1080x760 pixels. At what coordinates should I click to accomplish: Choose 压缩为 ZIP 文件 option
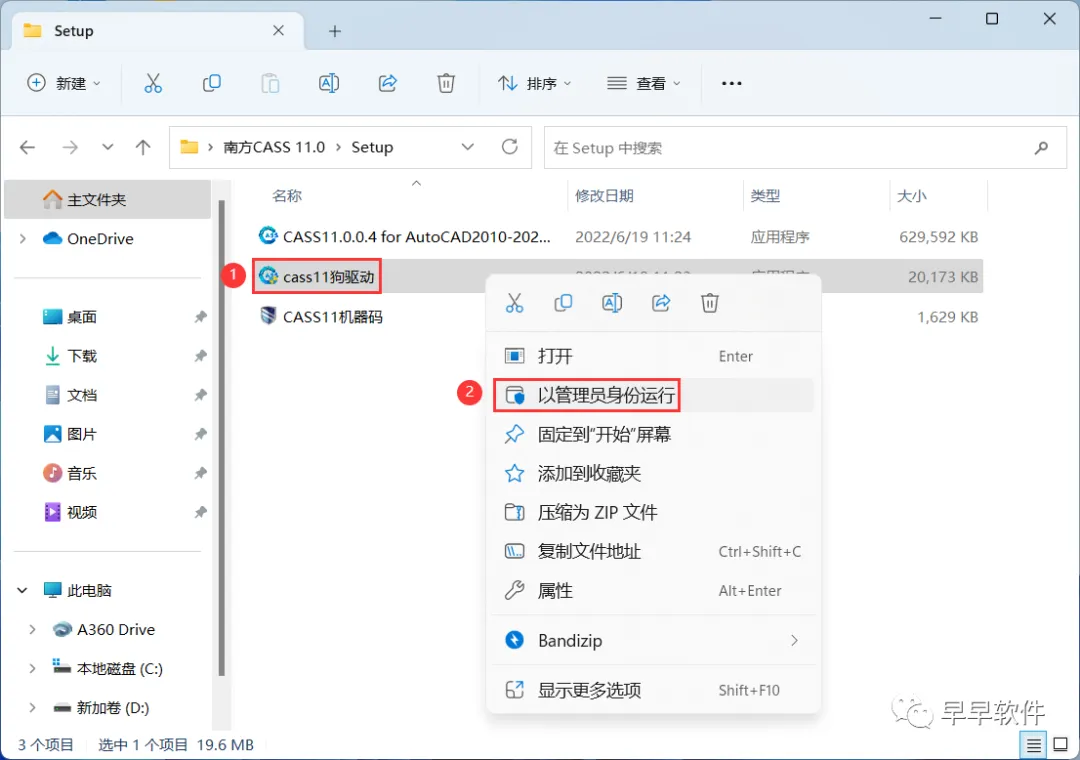tap(653, 513)
